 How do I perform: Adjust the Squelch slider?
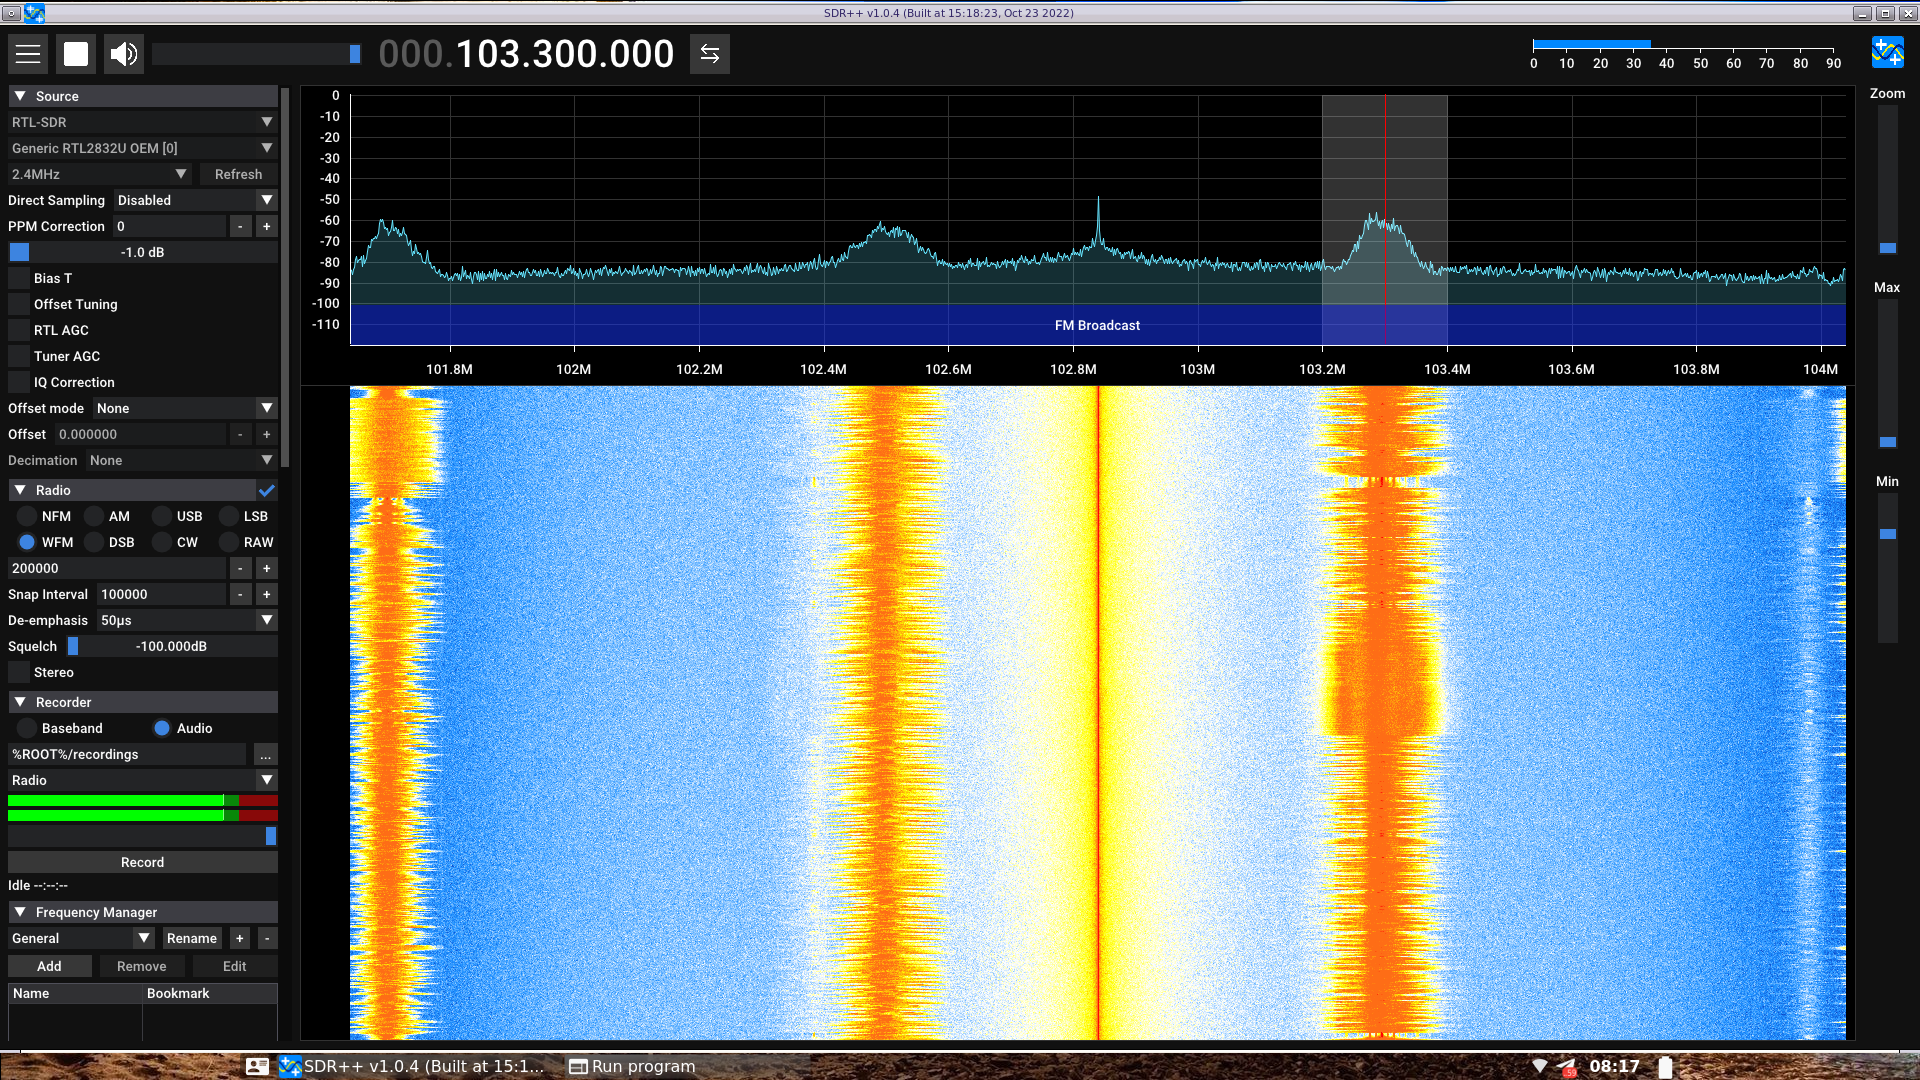tap(172, 647)
